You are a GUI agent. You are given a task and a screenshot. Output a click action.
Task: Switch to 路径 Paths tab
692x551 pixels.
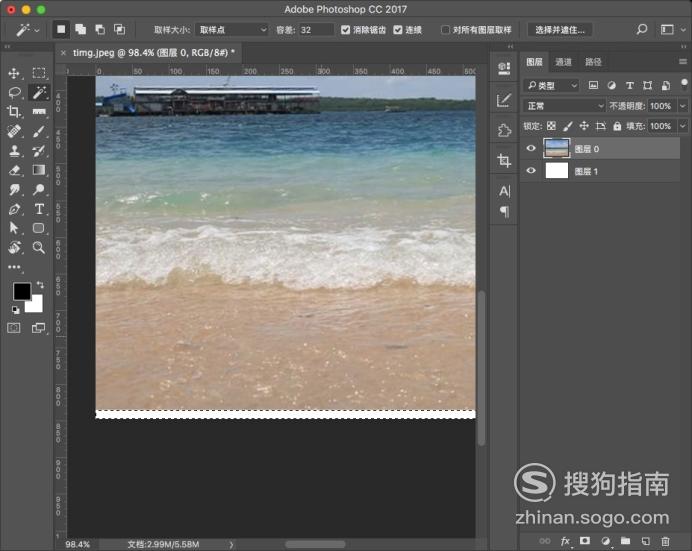(x=593, y=62)
